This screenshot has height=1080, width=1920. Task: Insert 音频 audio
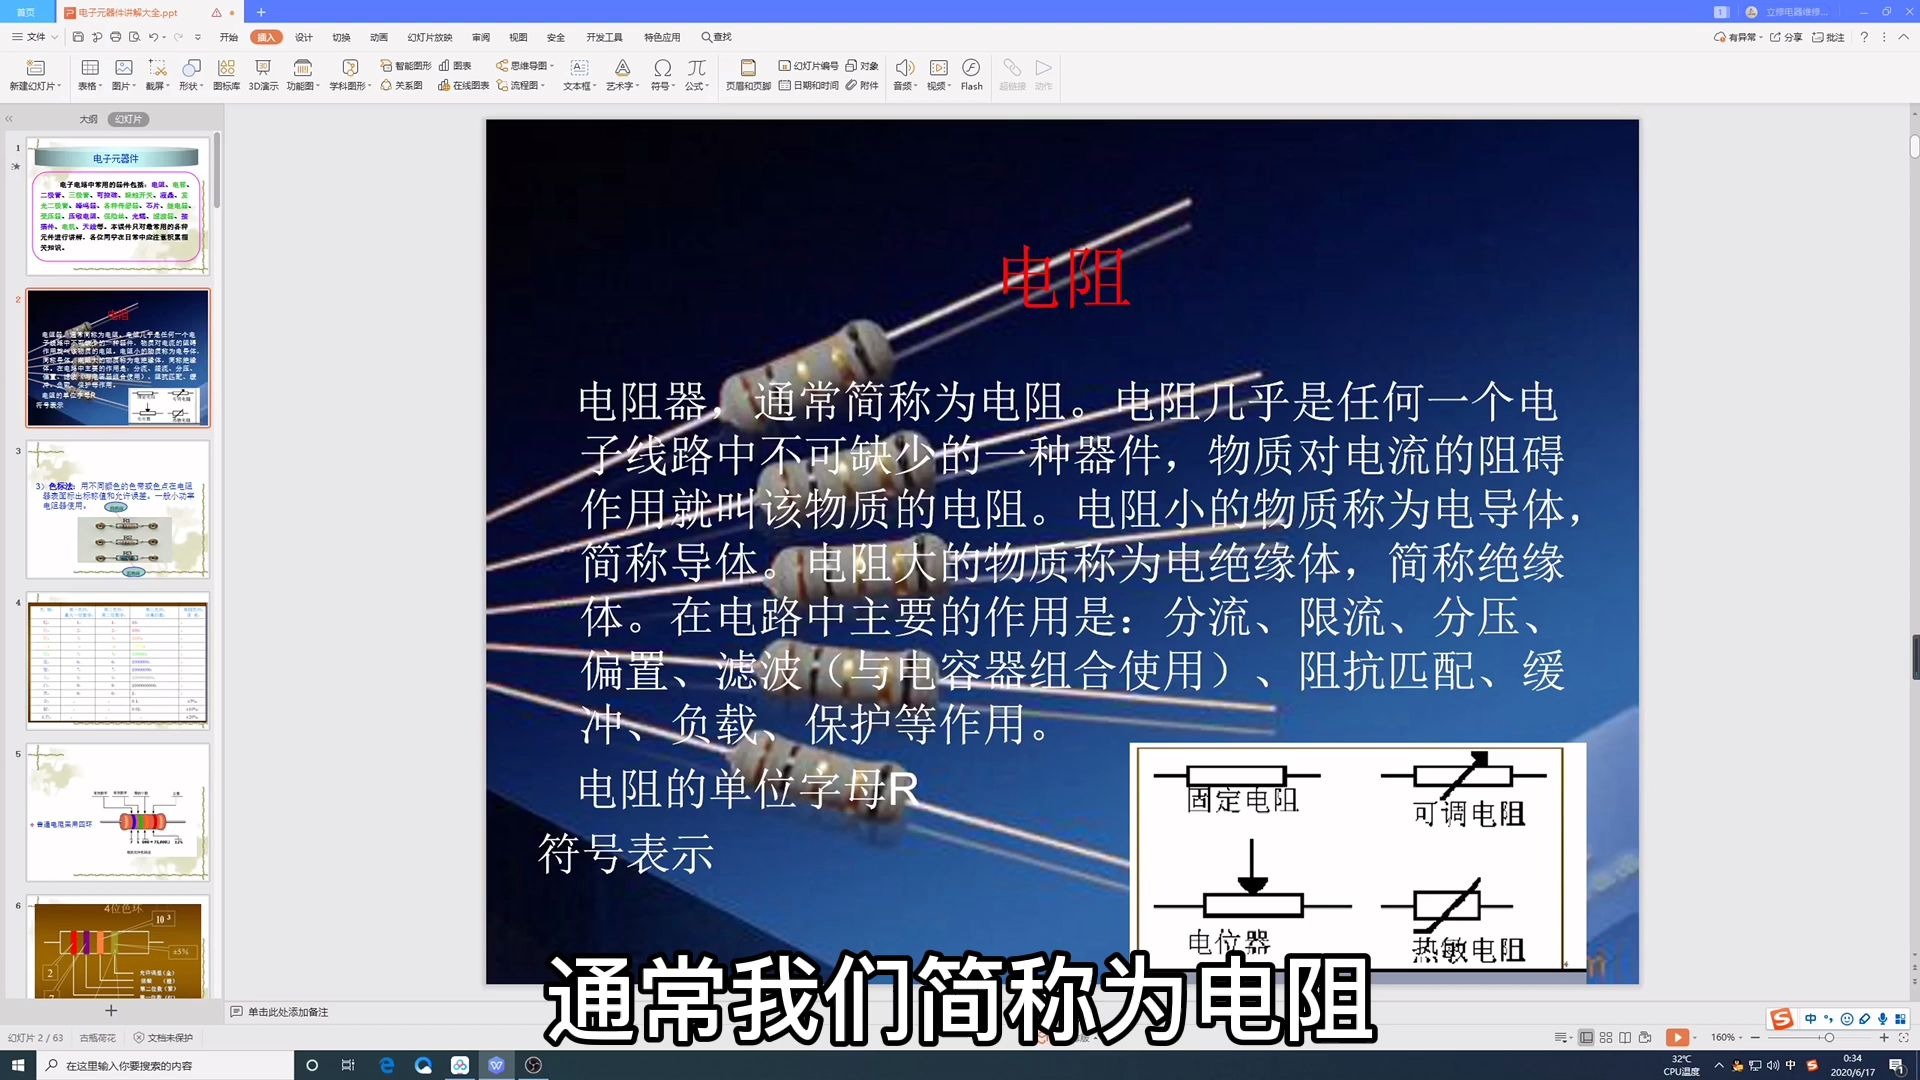pos(905,74)
